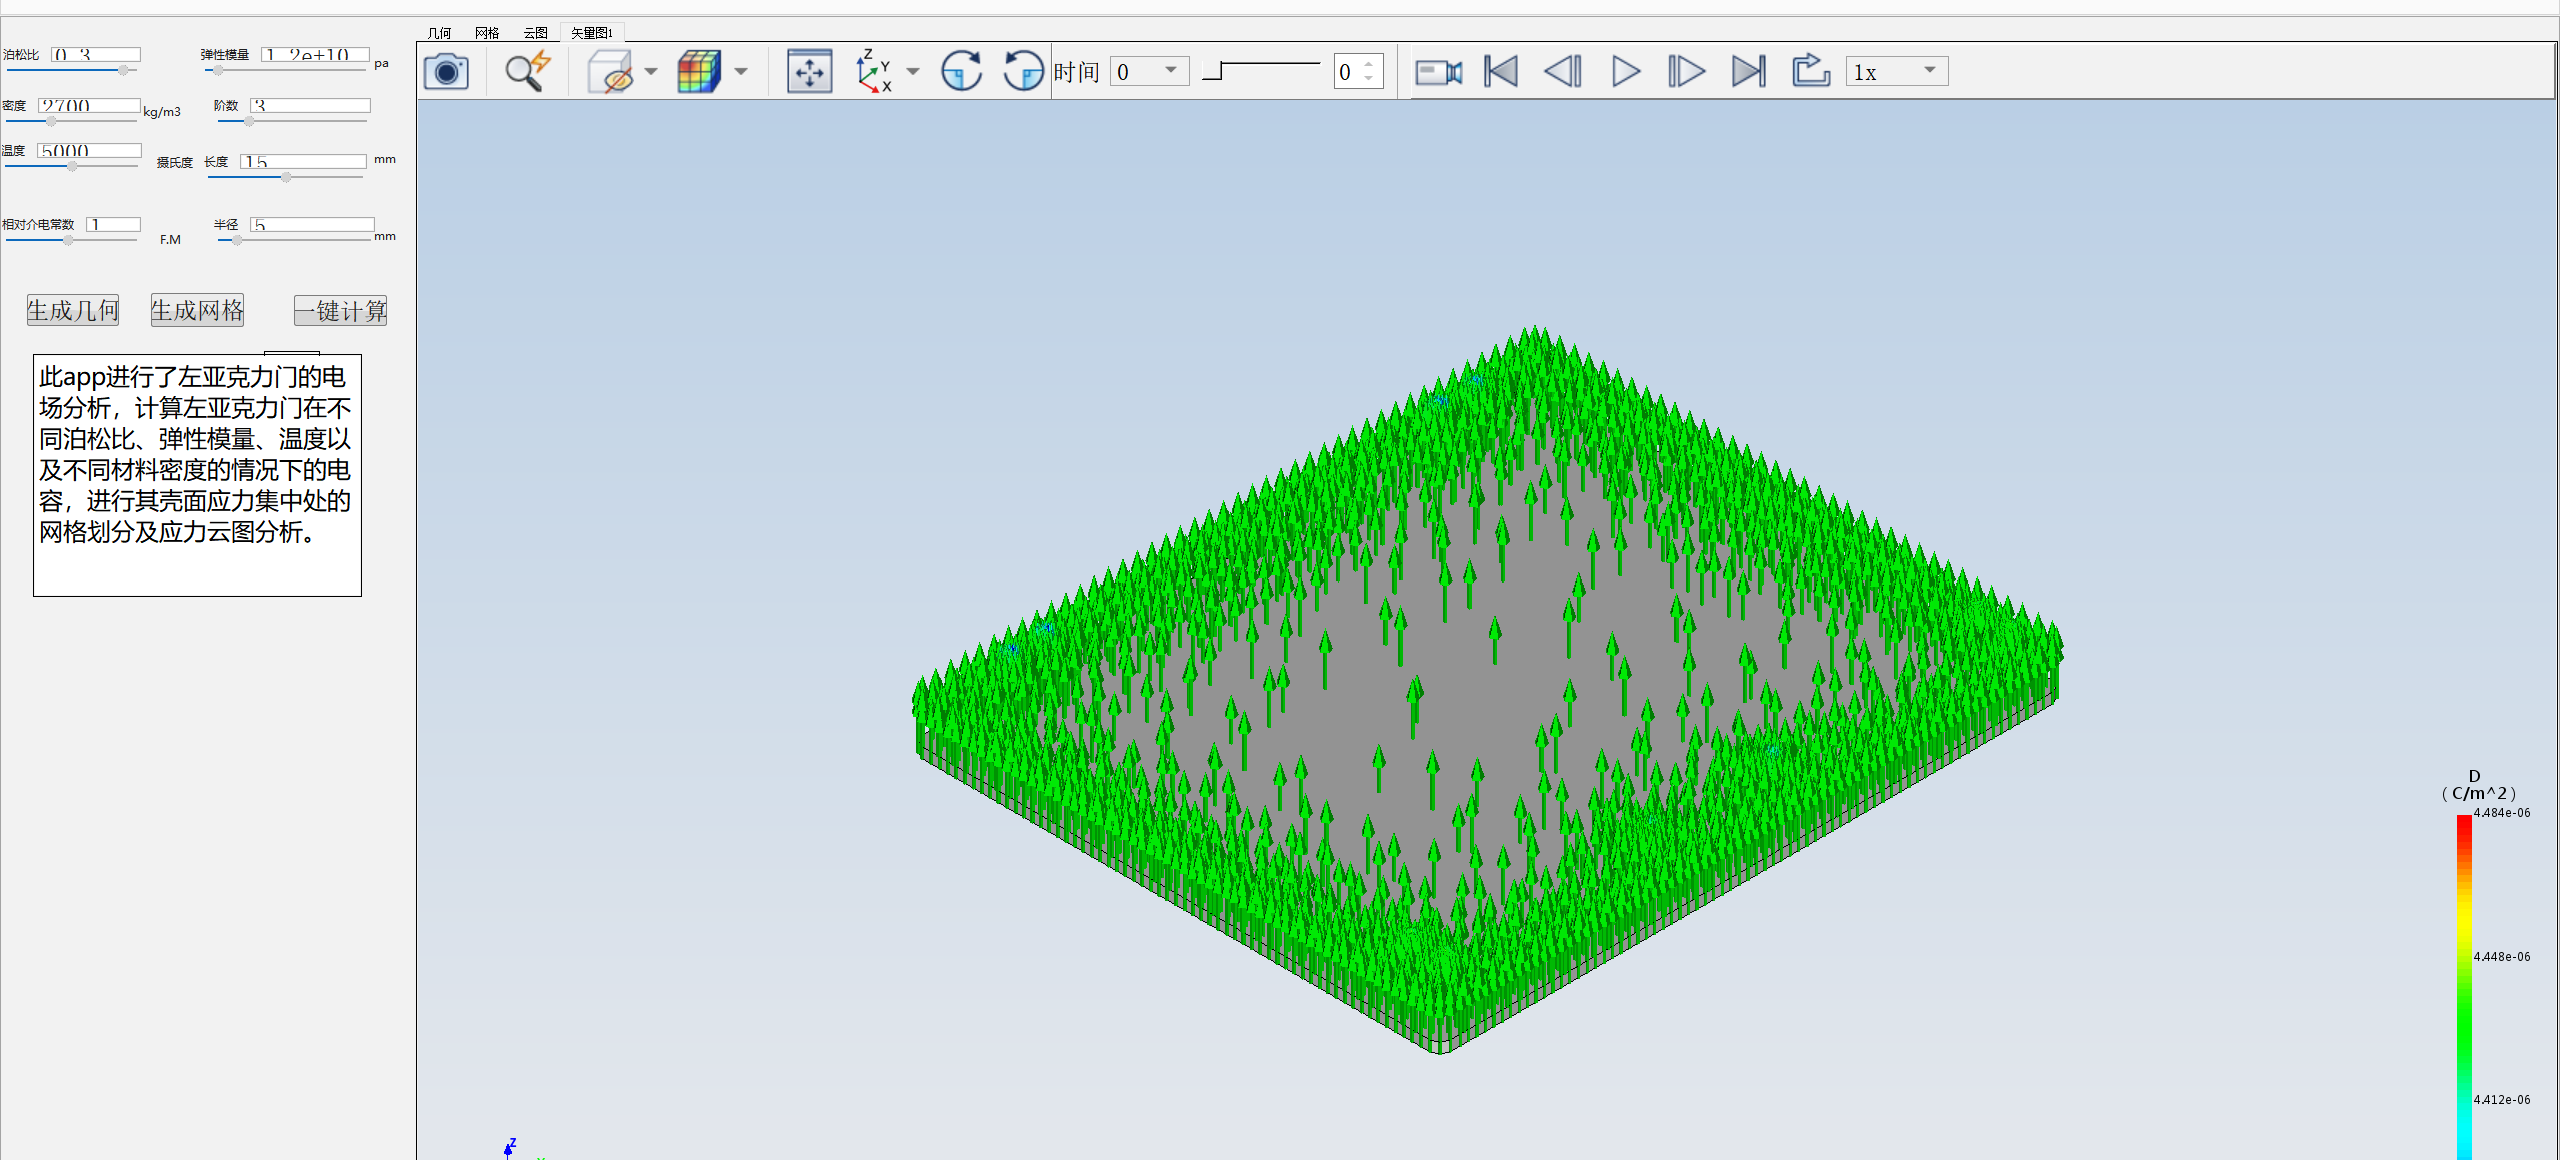
Task: Click the 阶数 input field
Action: coord(310,105)
